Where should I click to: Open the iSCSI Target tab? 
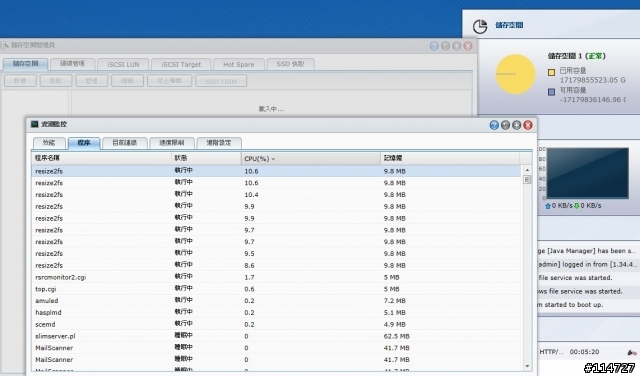181,64
